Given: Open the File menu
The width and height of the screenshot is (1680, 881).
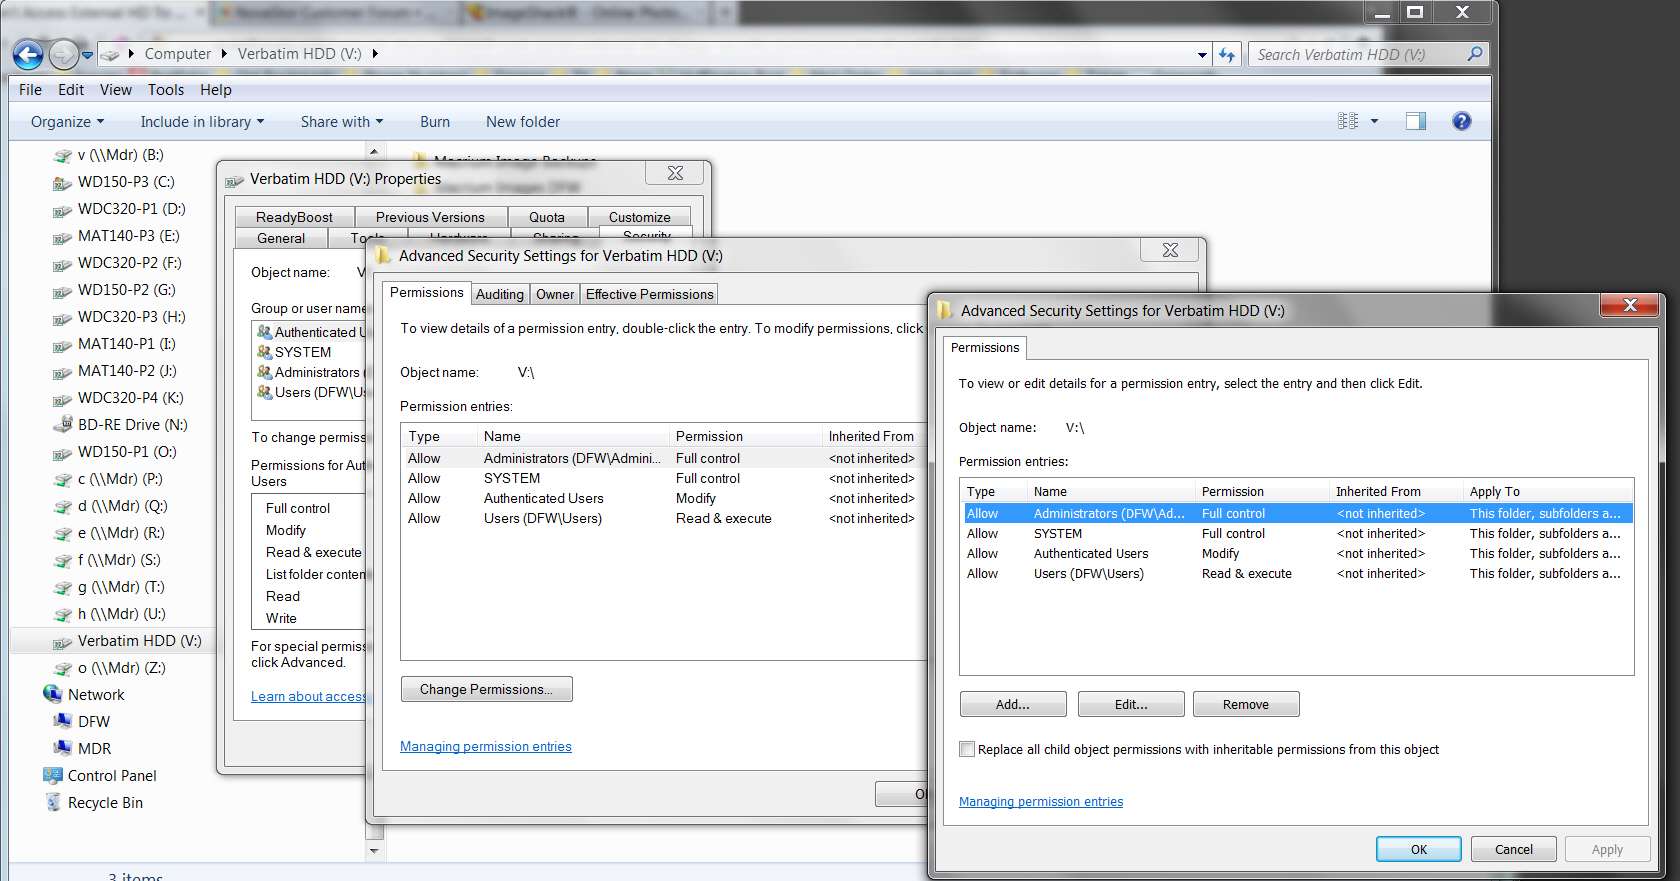Looking at the screenshot, I should (x=30, y=89).
